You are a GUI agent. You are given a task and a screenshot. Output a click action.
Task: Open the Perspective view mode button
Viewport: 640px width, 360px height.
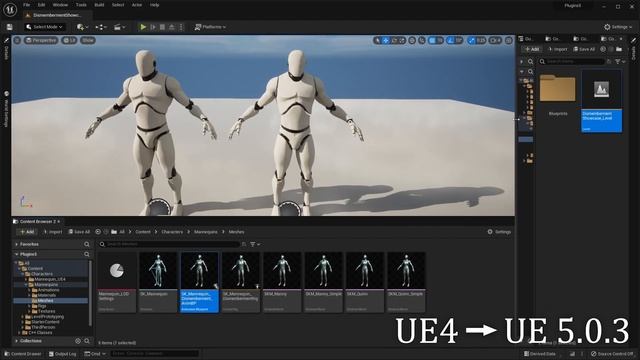click(x=41, y=40)
